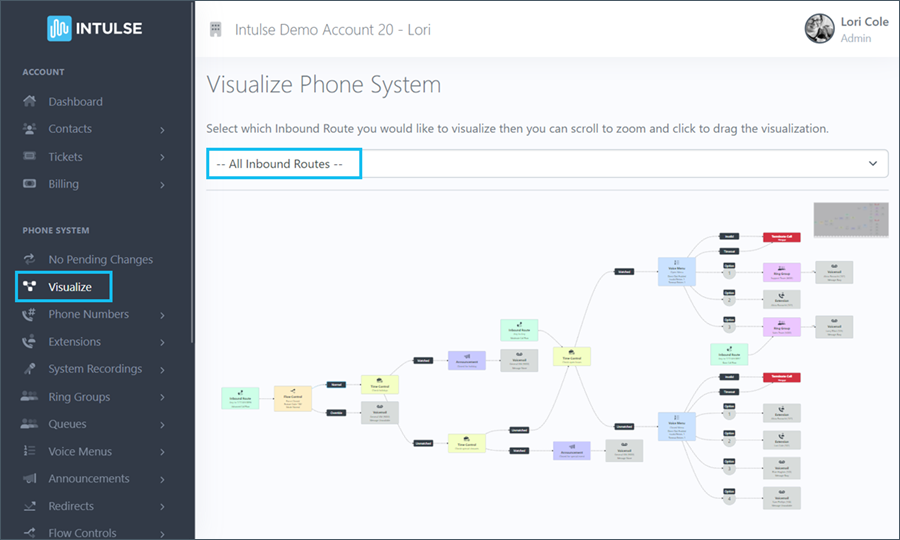Click the -- All Inbound Routes -- selection text

[x=280, y=164]
